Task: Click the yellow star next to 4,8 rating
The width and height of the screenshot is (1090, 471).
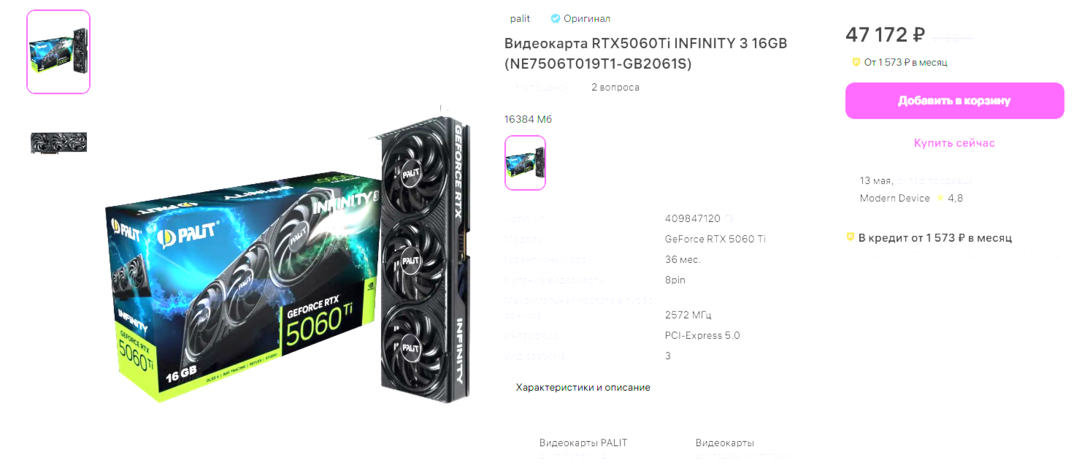Action: (x=940, y=198)
